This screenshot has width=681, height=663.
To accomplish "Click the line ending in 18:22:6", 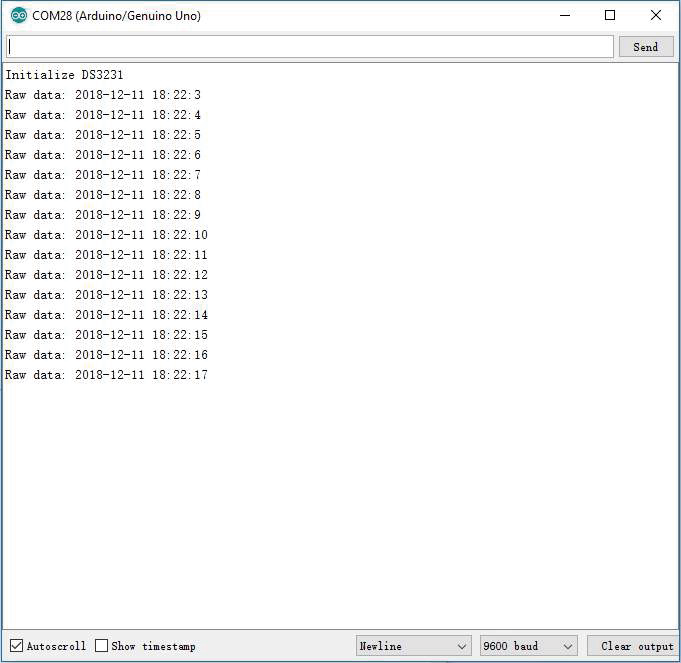I will point(103,155).
